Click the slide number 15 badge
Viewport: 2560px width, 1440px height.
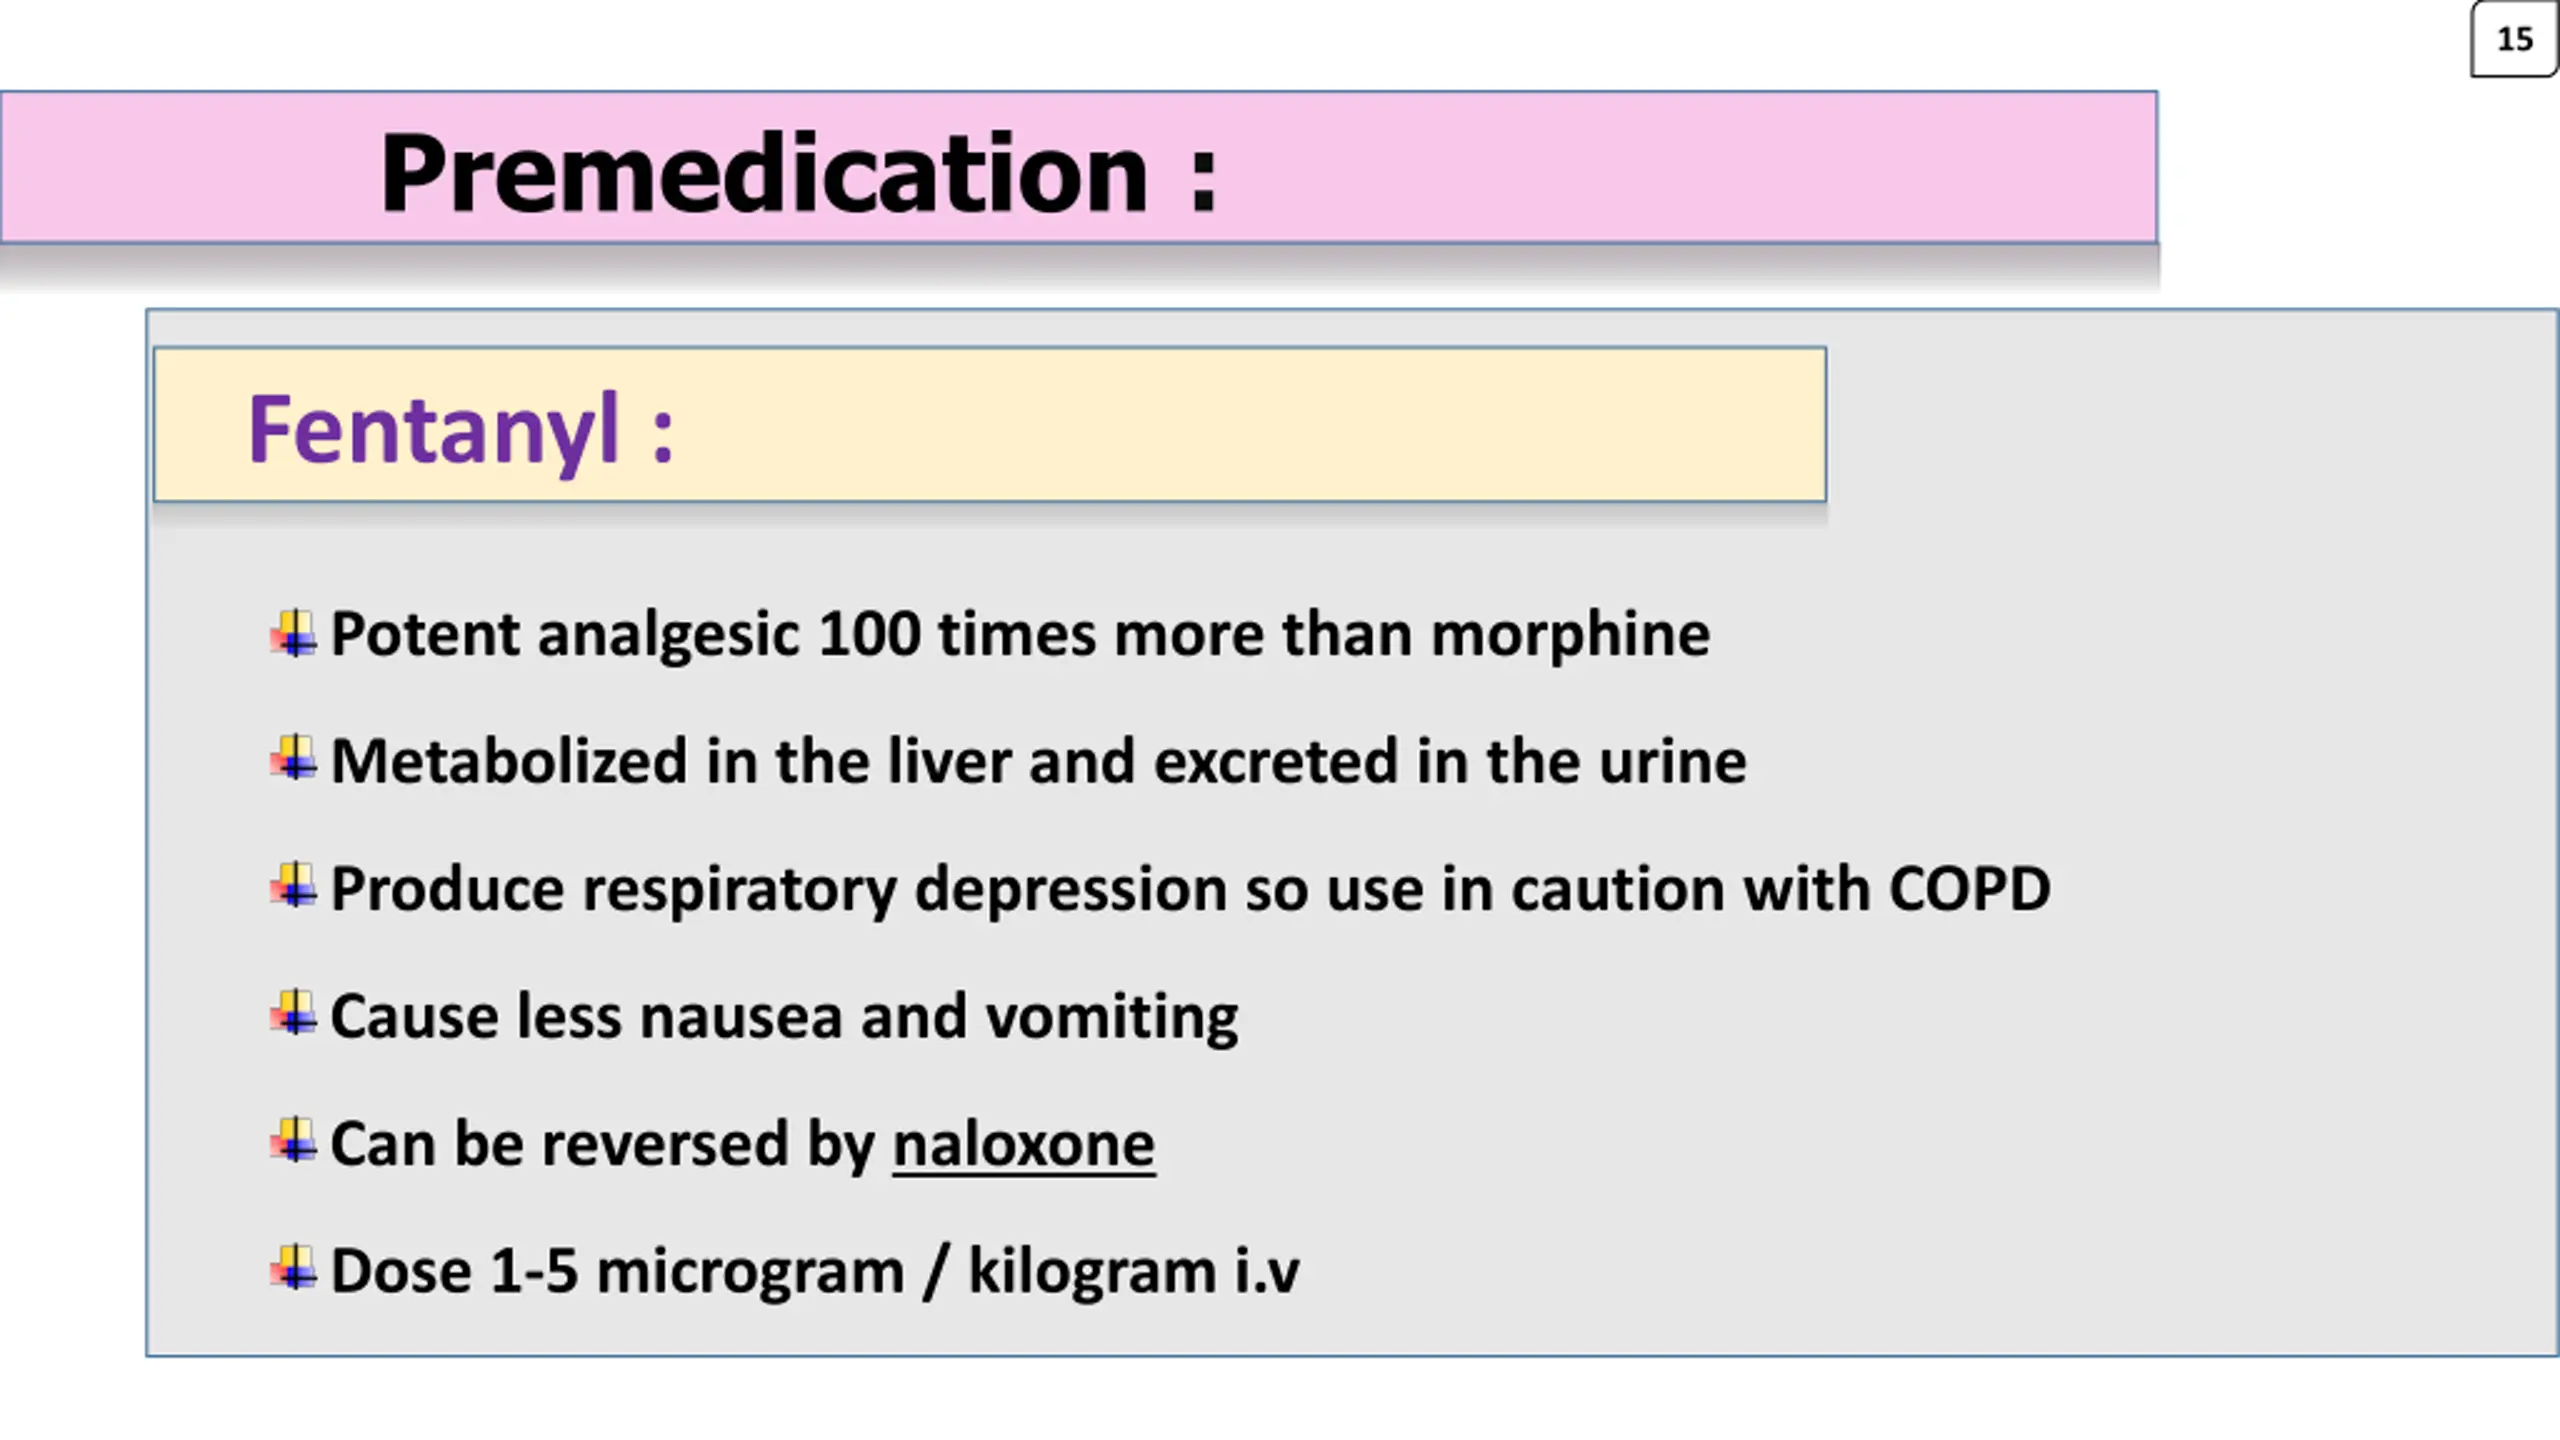click(x=2514, y=39)
